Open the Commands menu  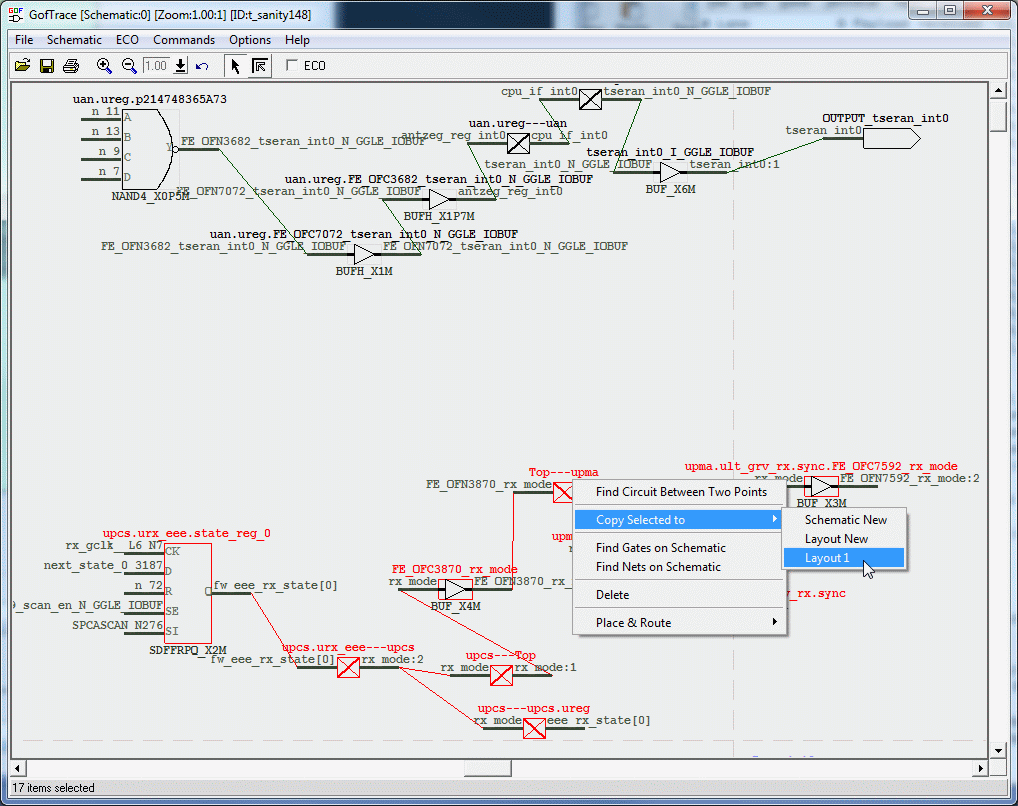[x=184, y=40]
